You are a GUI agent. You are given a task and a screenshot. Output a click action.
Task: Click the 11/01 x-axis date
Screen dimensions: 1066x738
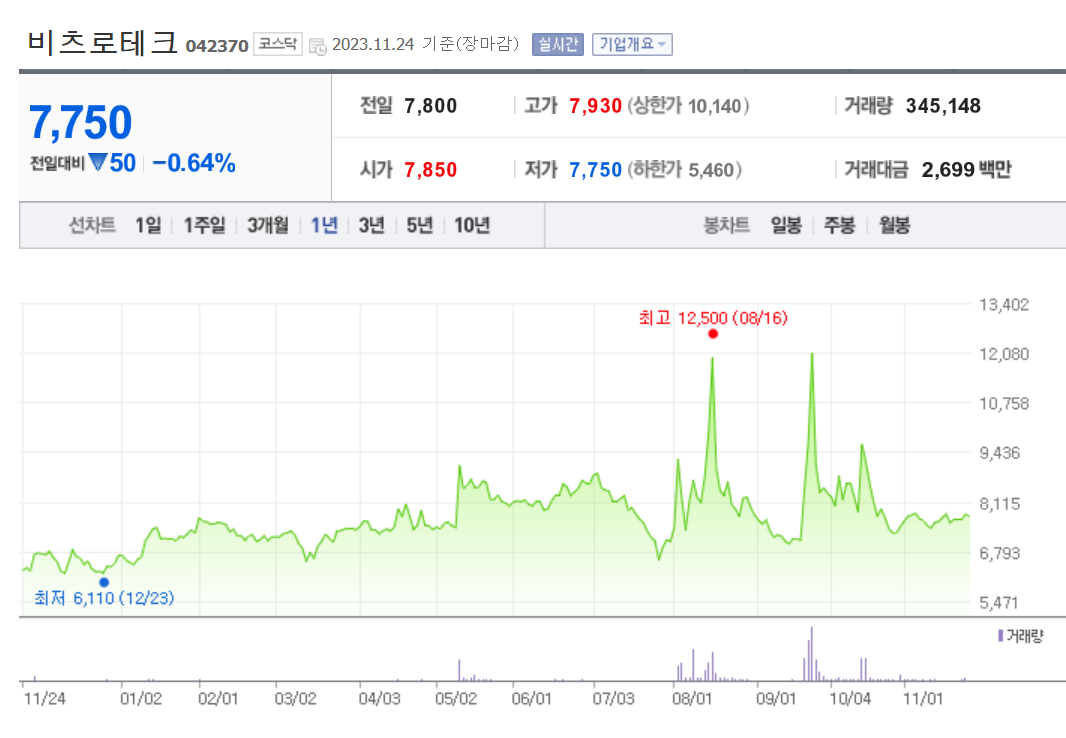tap(923, 699)
